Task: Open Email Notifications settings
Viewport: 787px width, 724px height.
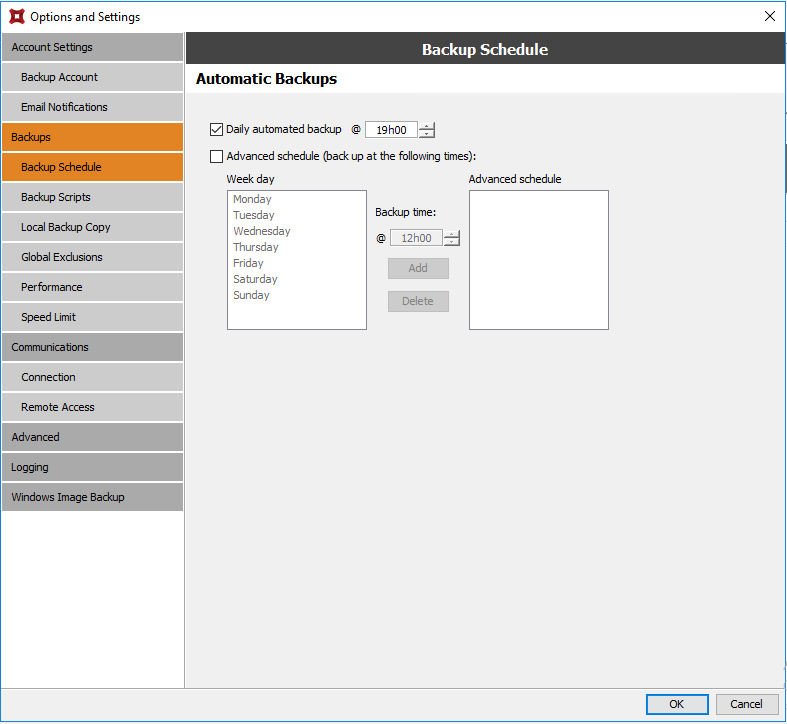Action: (92, 107)
